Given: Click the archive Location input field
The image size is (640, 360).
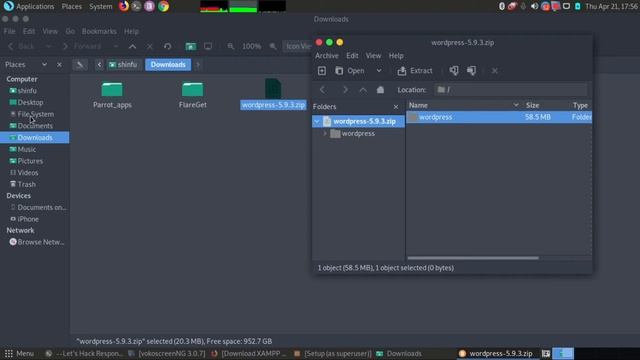Looking at the screenshot, I should 511,90.
